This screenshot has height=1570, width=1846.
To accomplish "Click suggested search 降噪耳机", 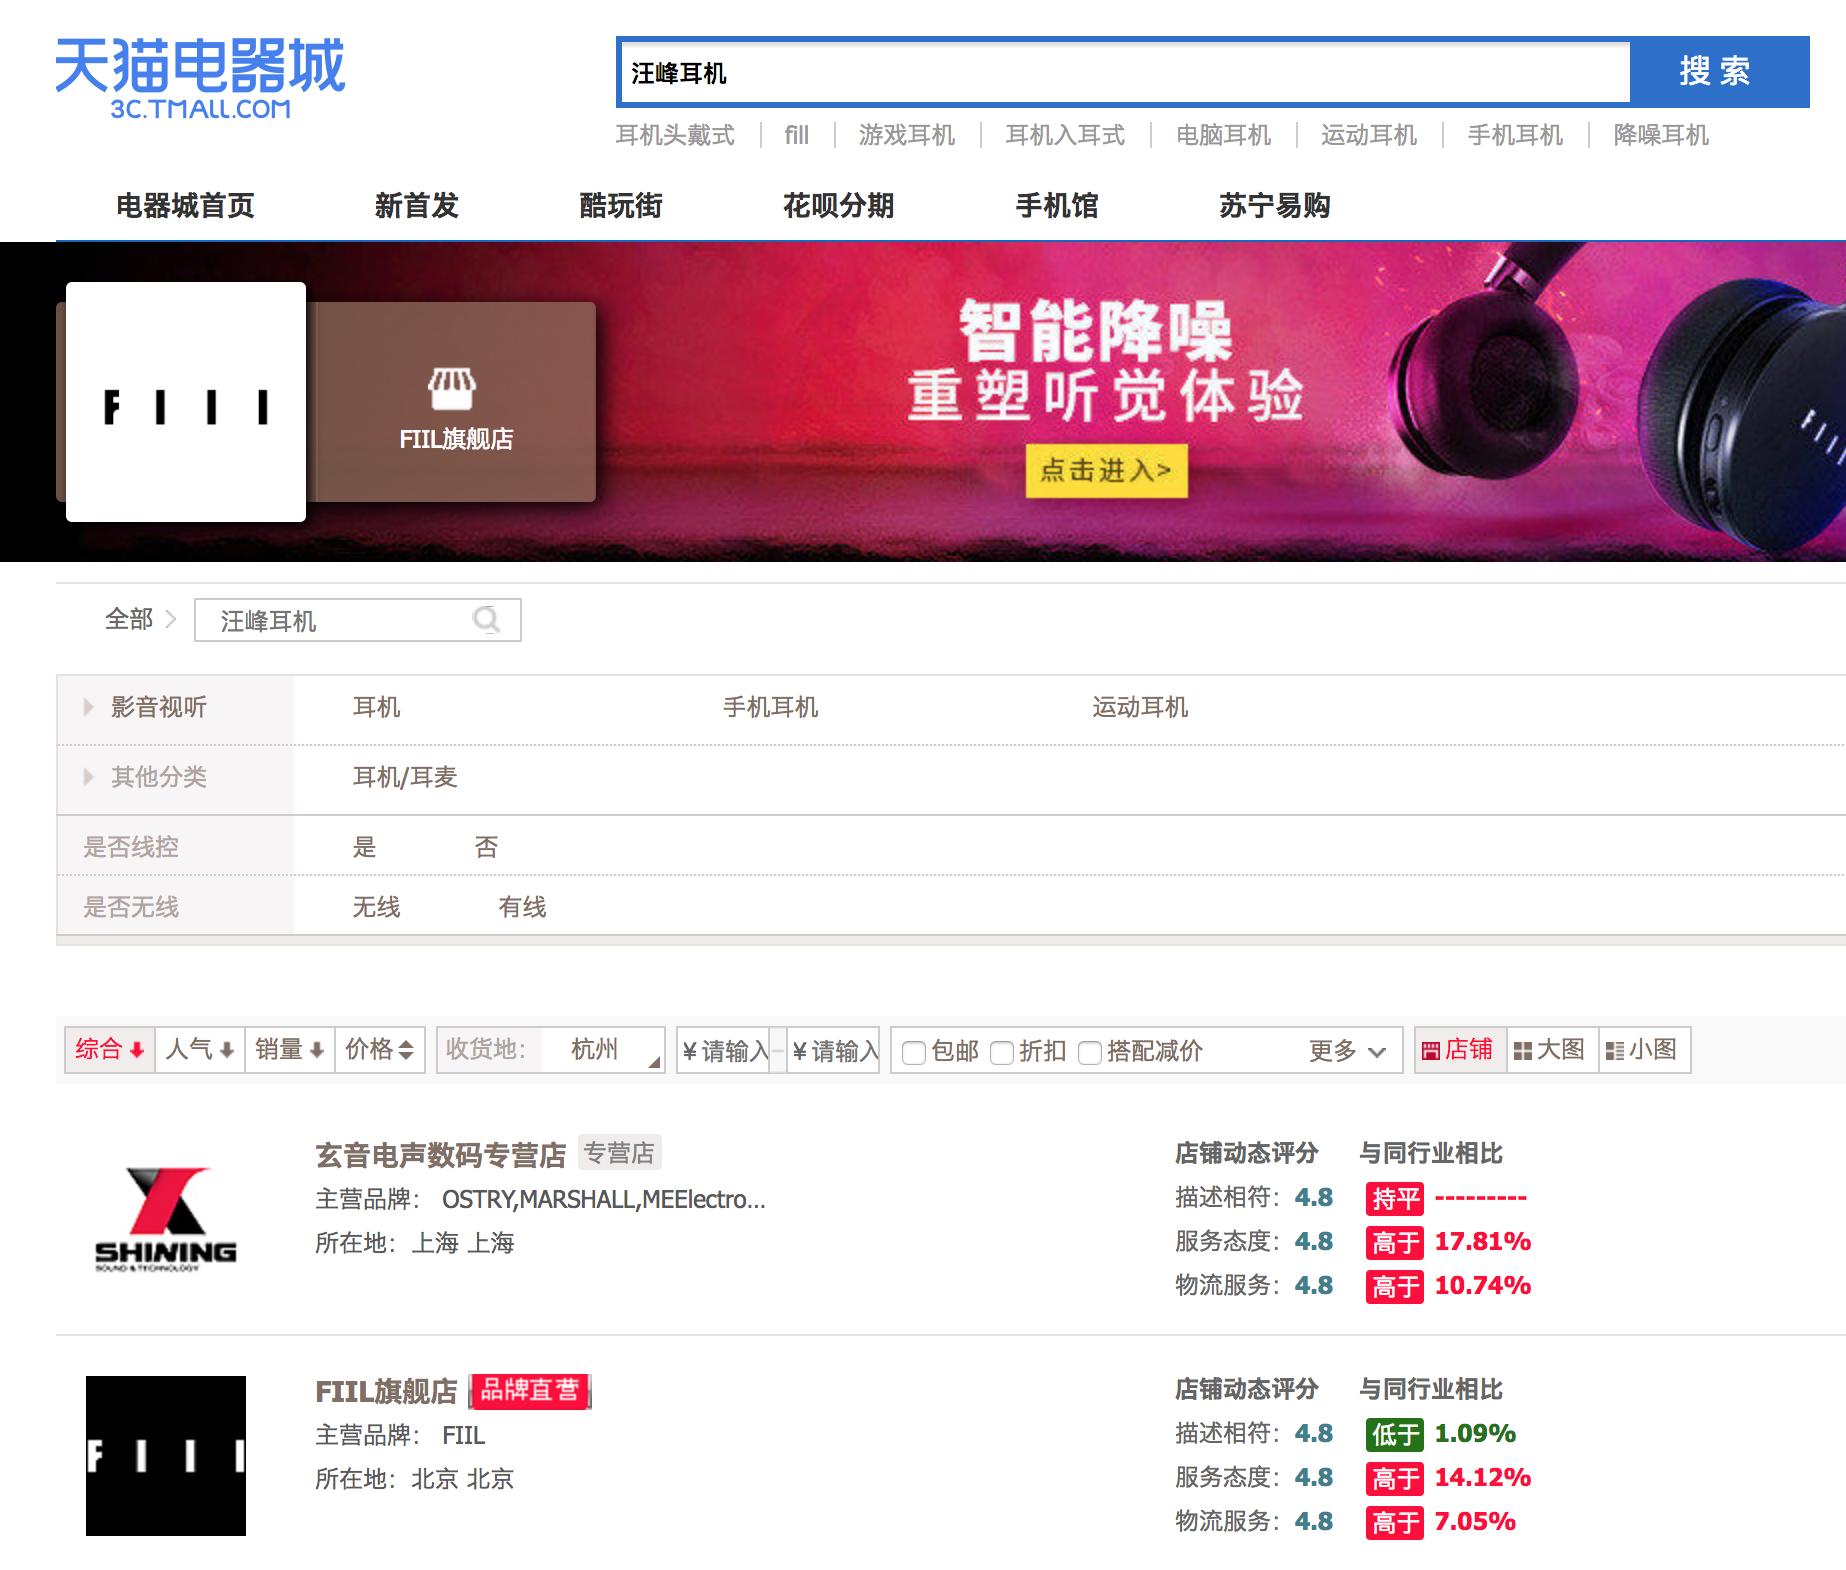I will pyautogui.click(x=1661, y=135).
